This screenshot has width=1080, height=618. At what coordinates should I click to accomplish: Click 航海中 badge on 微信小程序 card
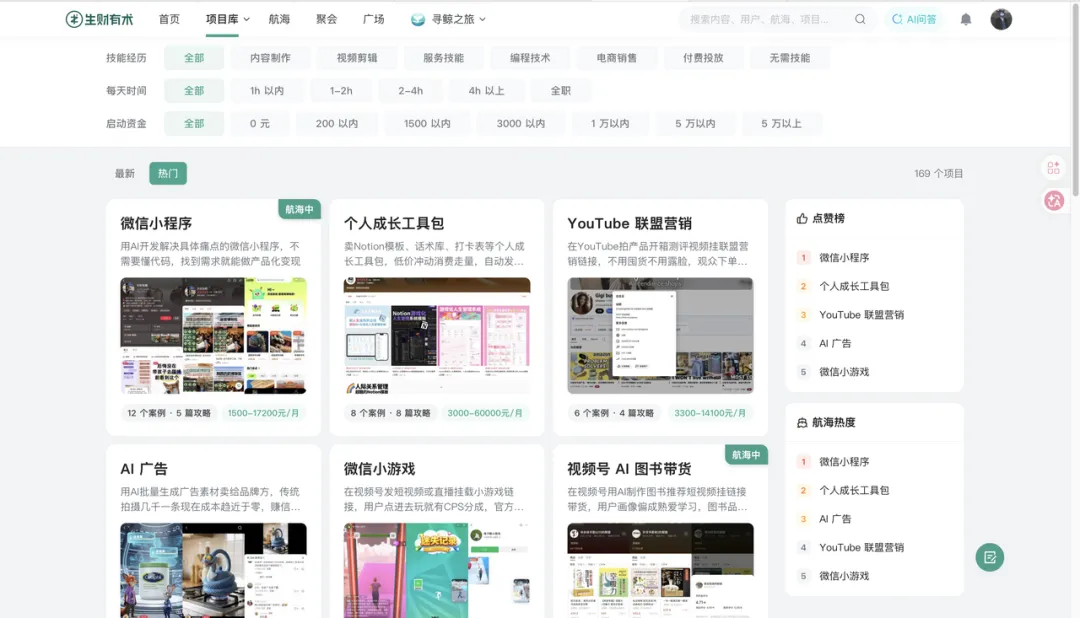tap(299, 209)
